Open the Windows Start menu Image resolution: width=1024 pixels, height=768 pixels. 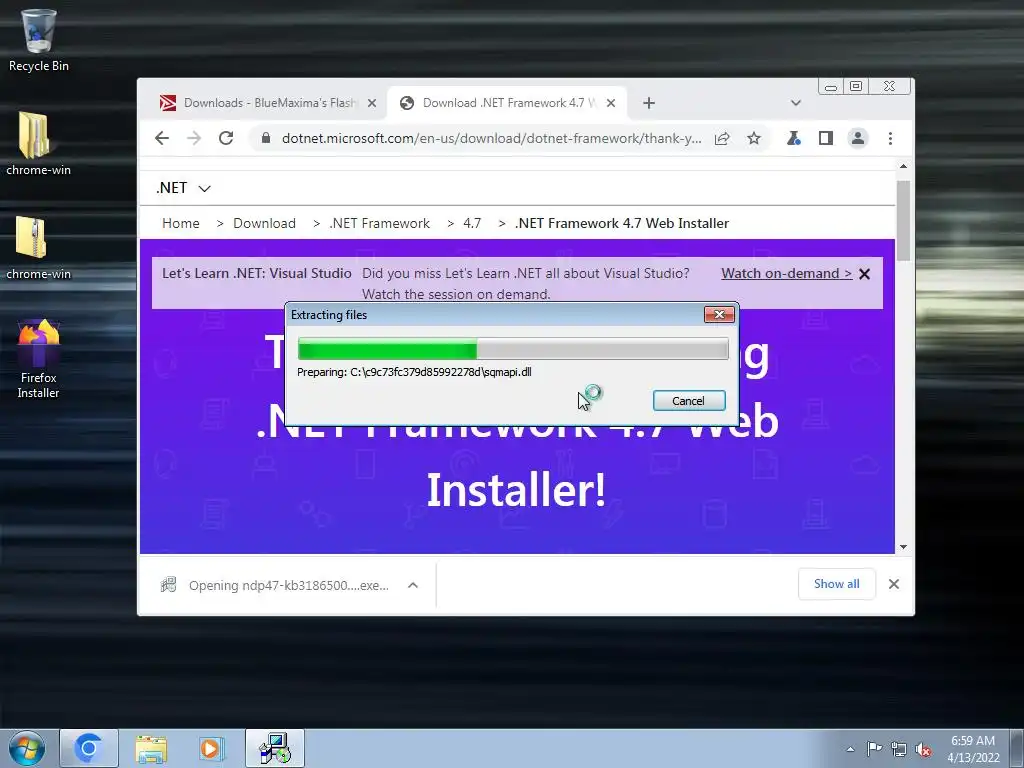click(x=27, y=748)
